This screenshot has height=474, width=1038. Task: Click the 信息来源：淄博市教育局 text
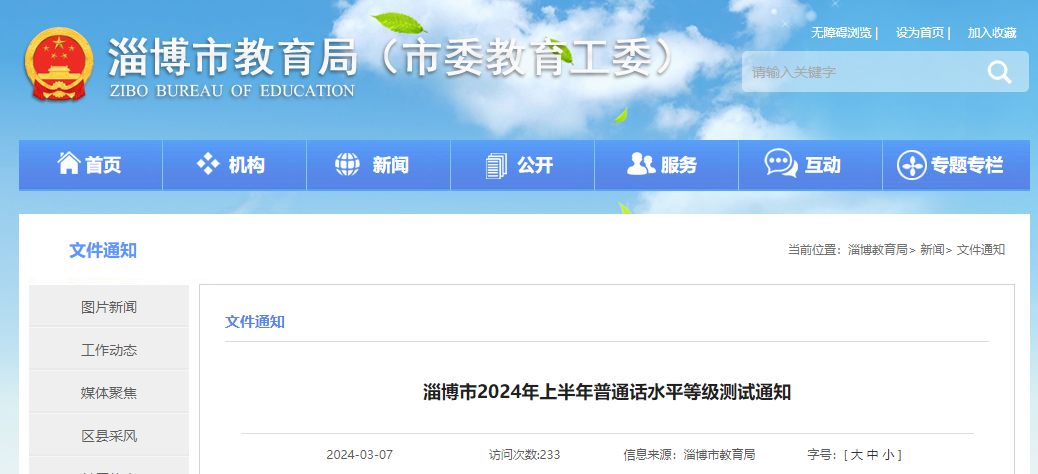(x=689, y=455)
